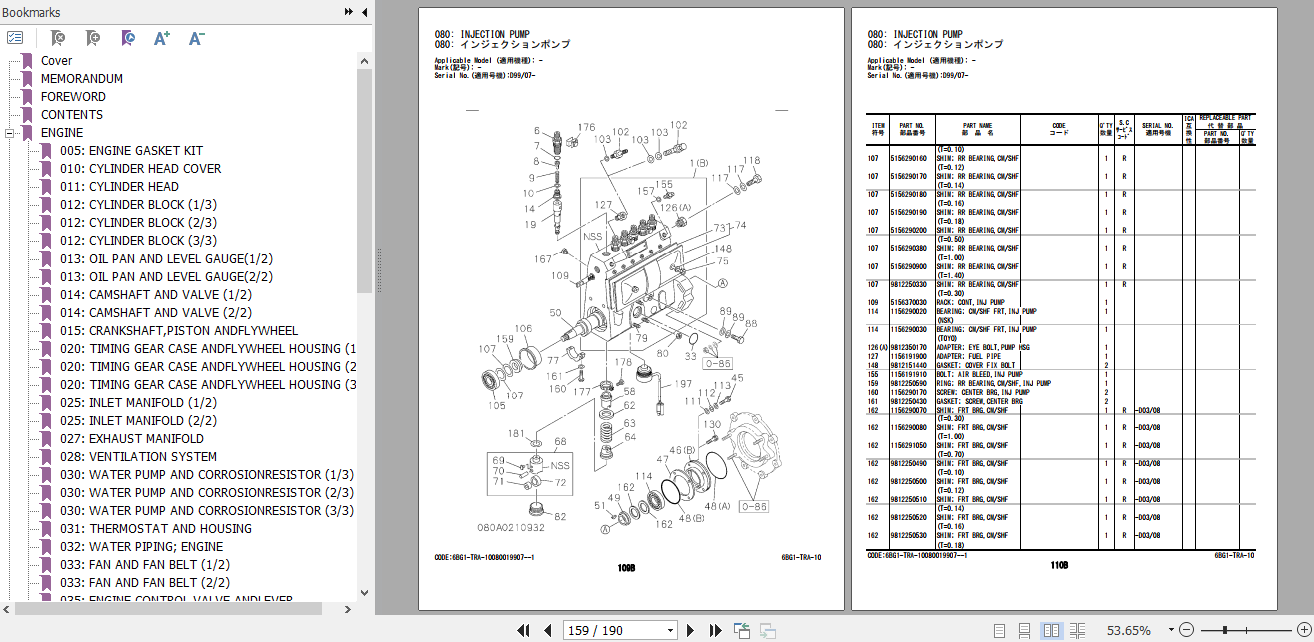
Task: Open bookmark 012: CYLINDER BLOCK (2/3)
Action: 138,223
